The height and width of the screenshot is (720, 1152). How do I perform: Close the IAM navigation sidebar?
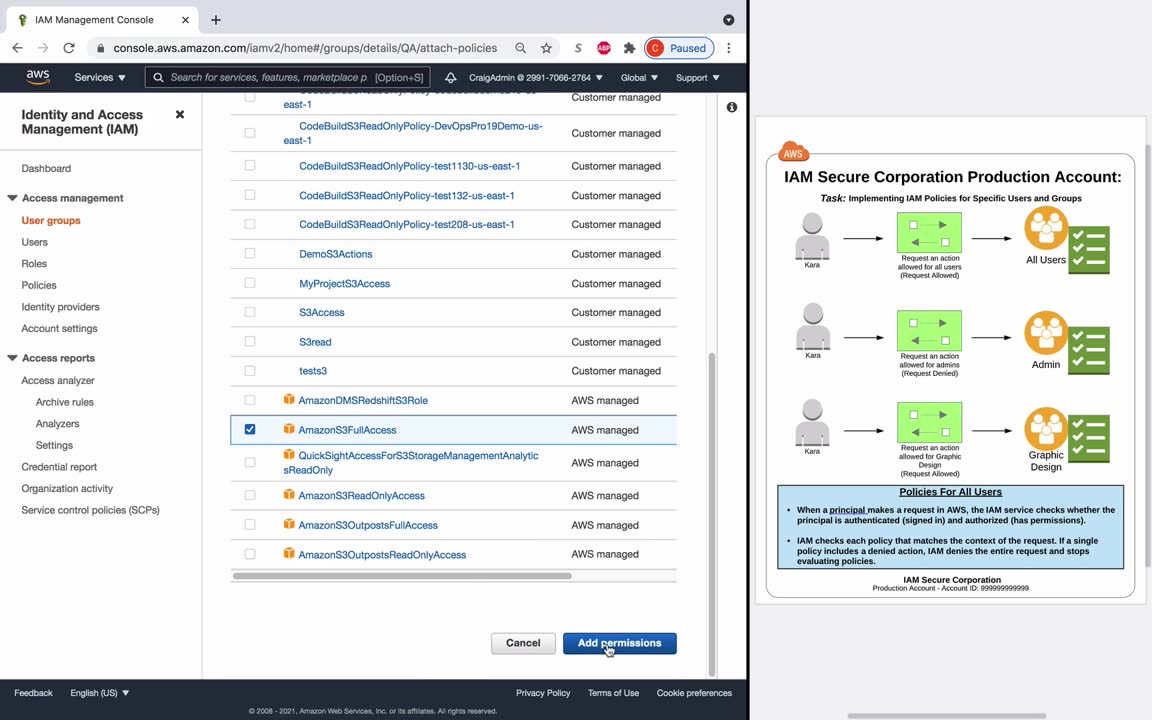click(179, 115)
